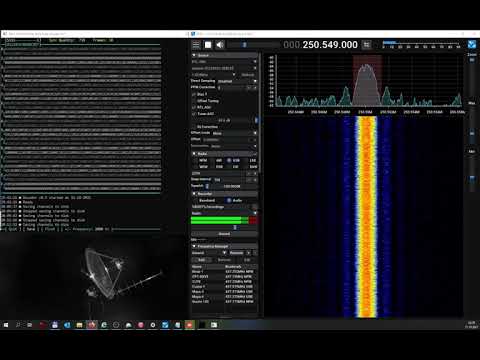480x360 pixels.
Task: Adjust the Zoom slider right of spectrum
Action: point(472,80)
